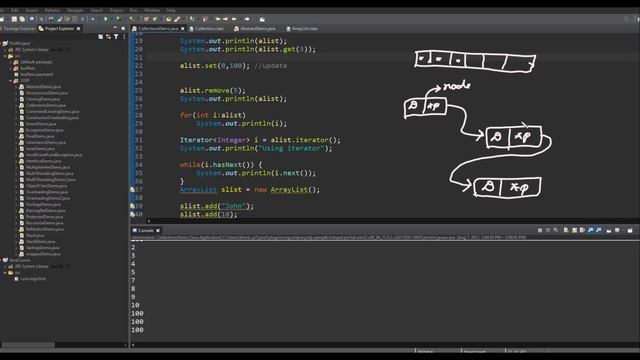Toggle Link with Editor in Project Explorer
Image resolution: width=640 pixels, height=360 pixels.
click(x=108, y=37)
